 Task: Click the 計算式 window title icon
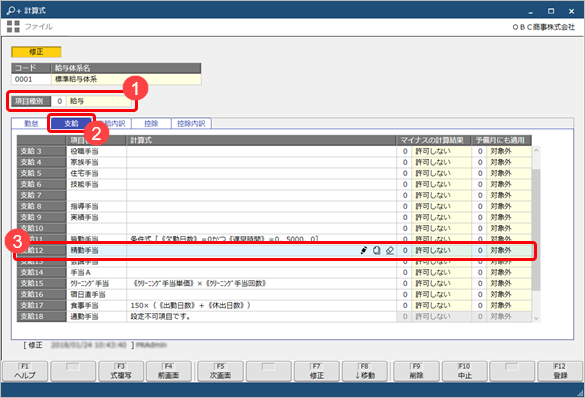pyautogui.click(x=14, y=10)
